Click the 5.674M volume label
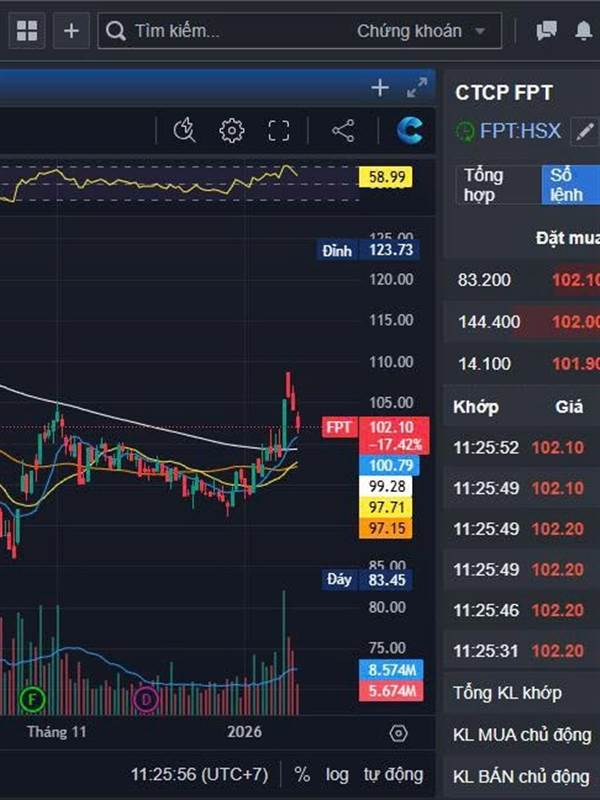This screenshot has height=800, width=600. 391,691
